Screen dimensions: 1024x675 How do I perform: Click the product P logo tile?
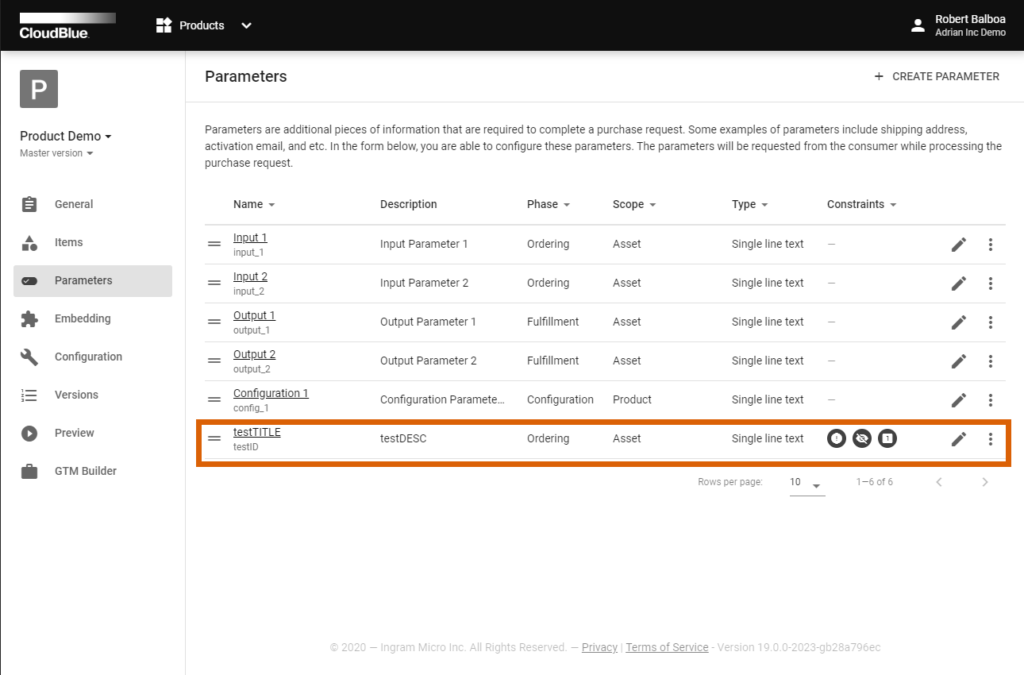click(39, 89)
